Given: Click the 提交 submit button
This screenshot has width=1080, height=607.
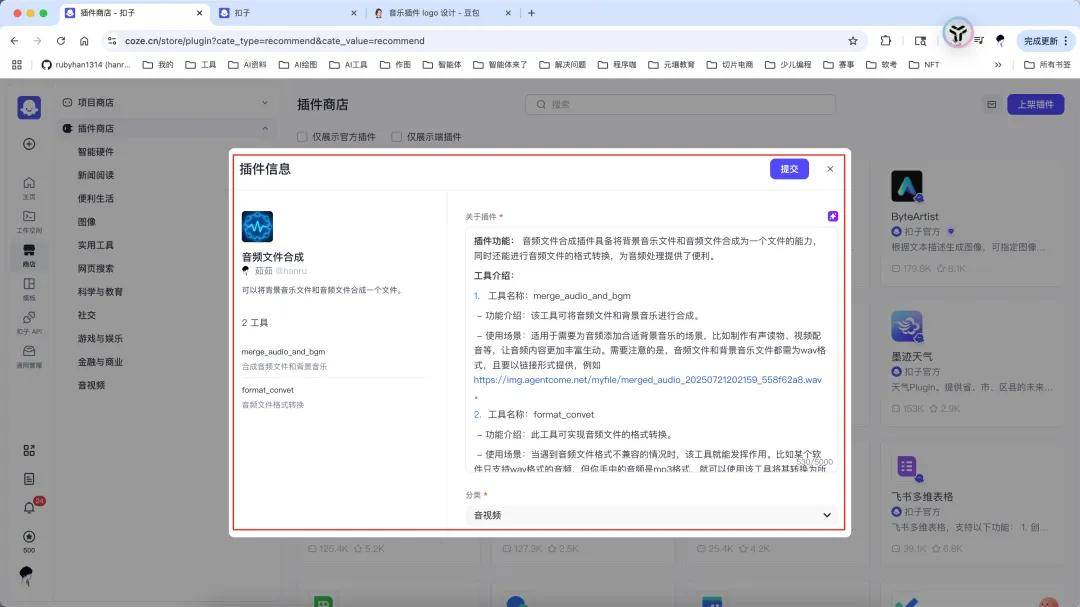Looking at the screenshot, I should [x=789, y=169].
